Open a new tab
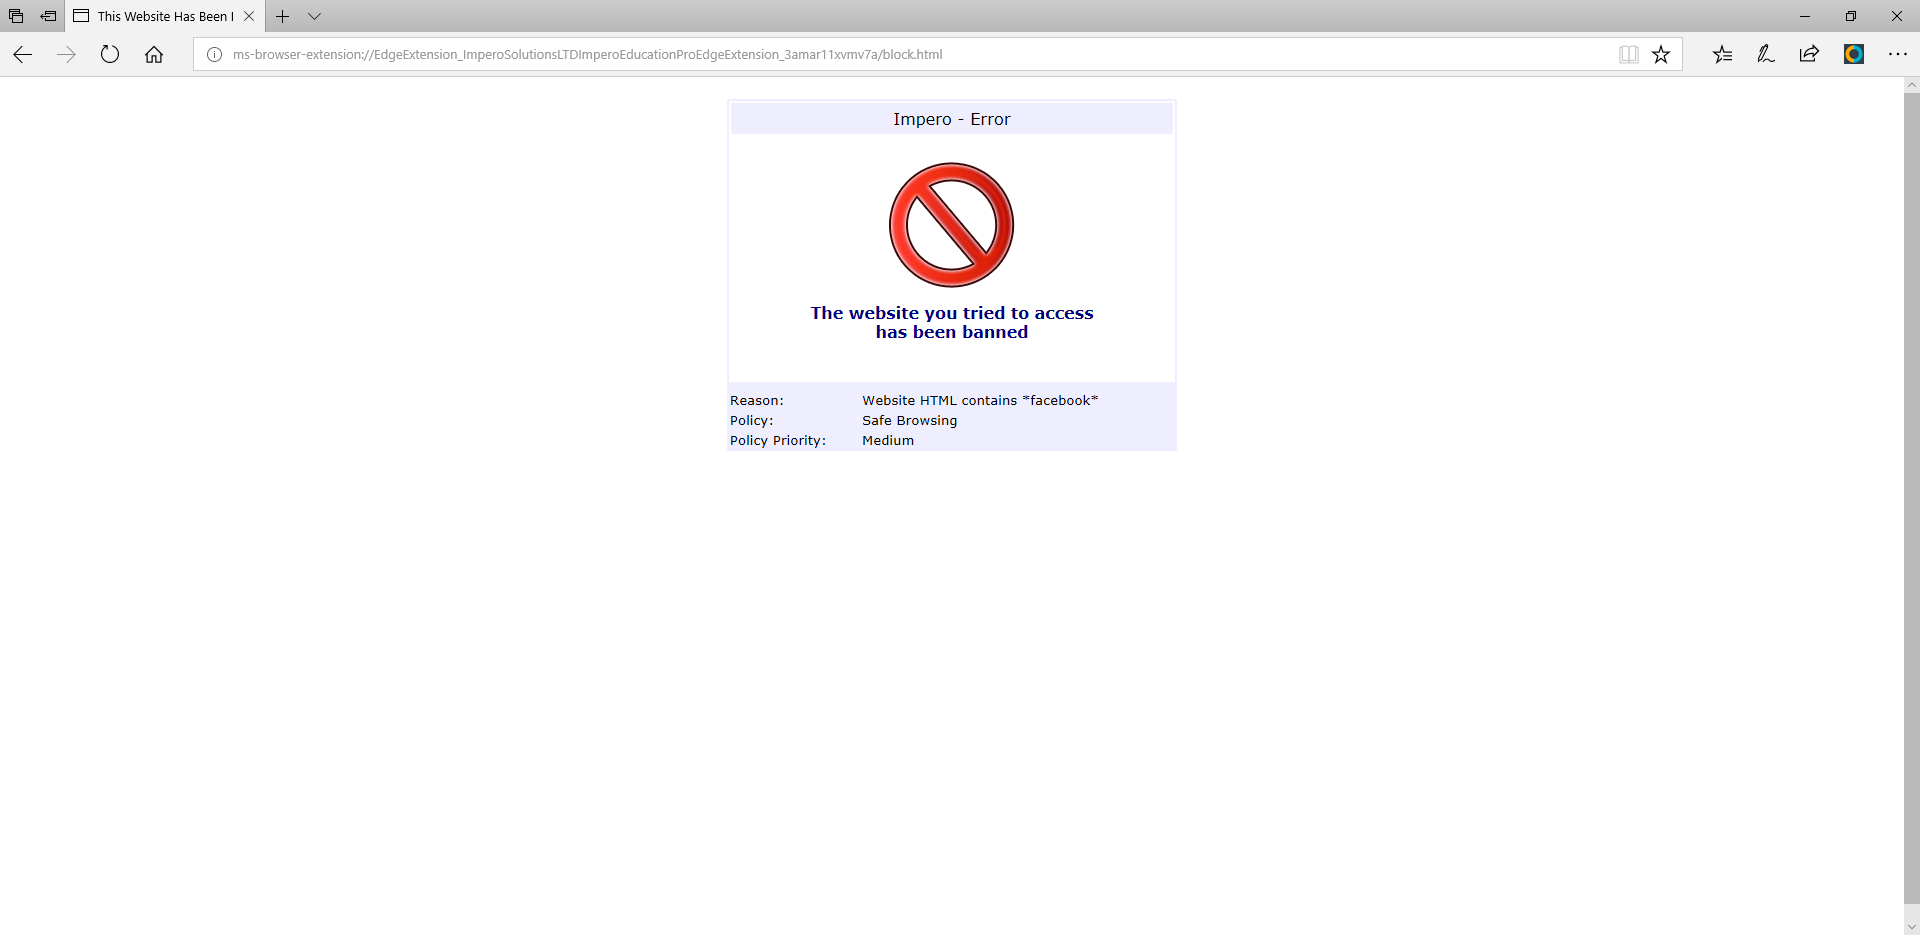The image size is (1920, 935). tap(283, 16)
